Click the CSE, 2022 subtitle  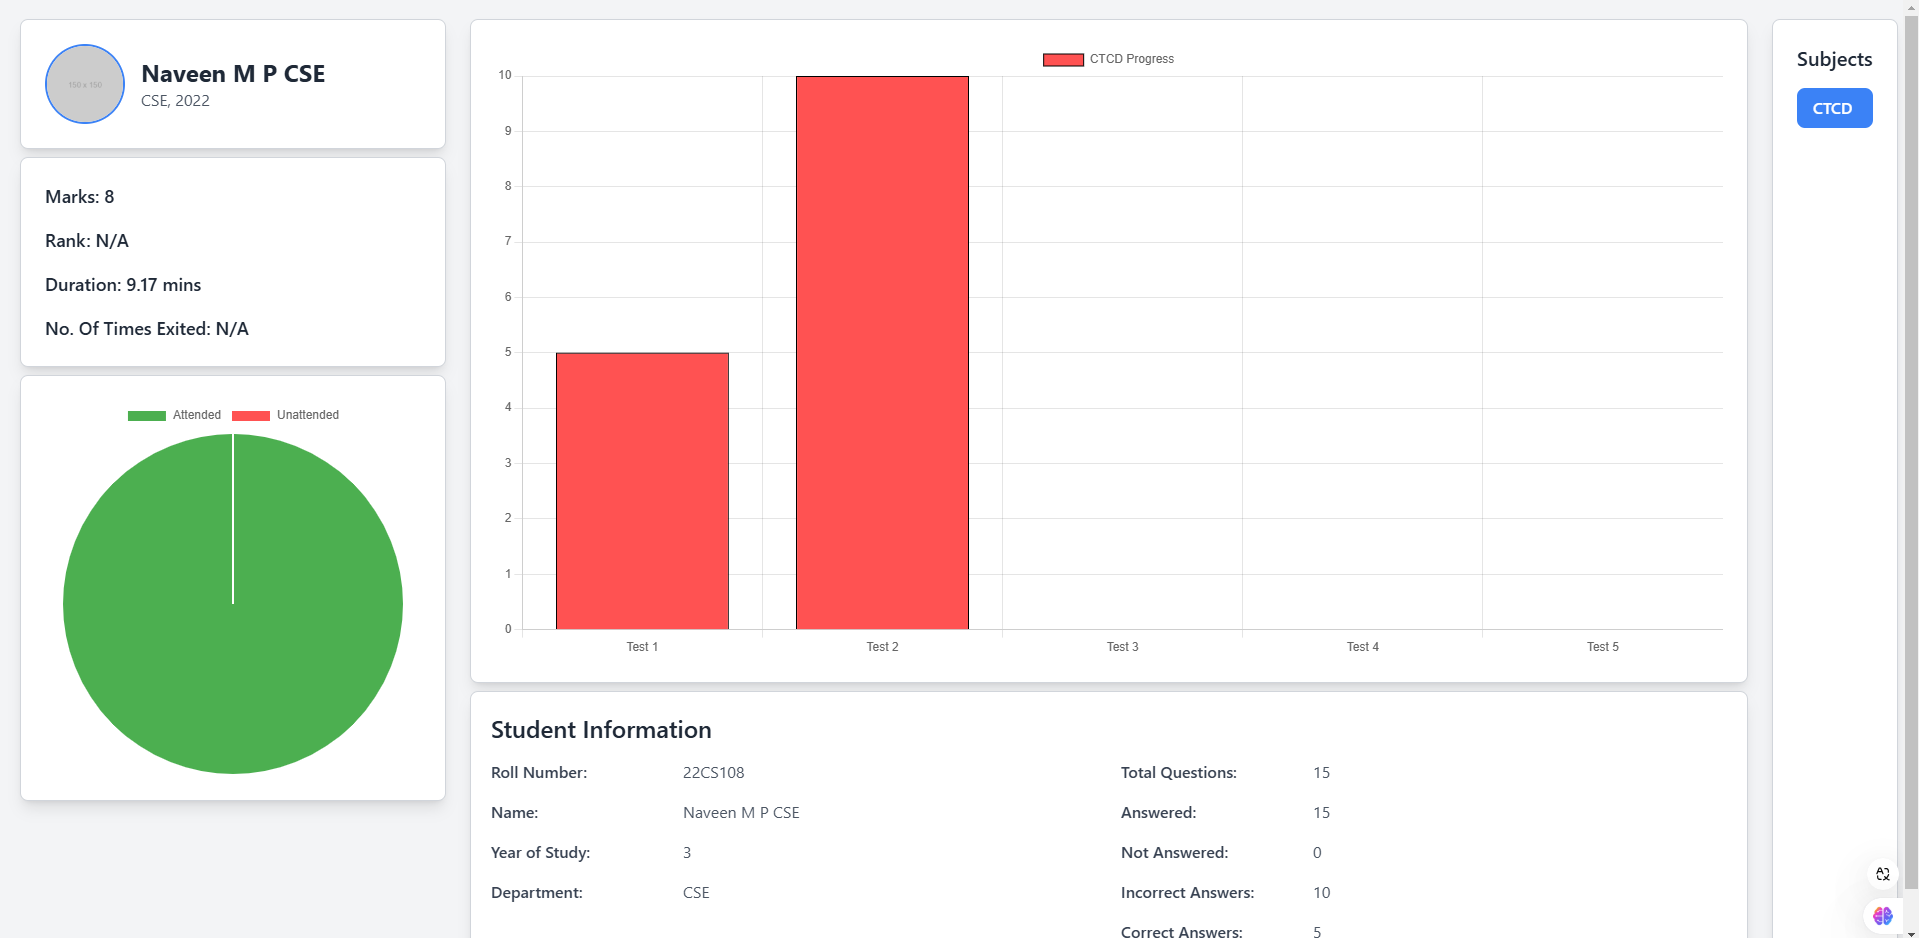coord(175,101)
